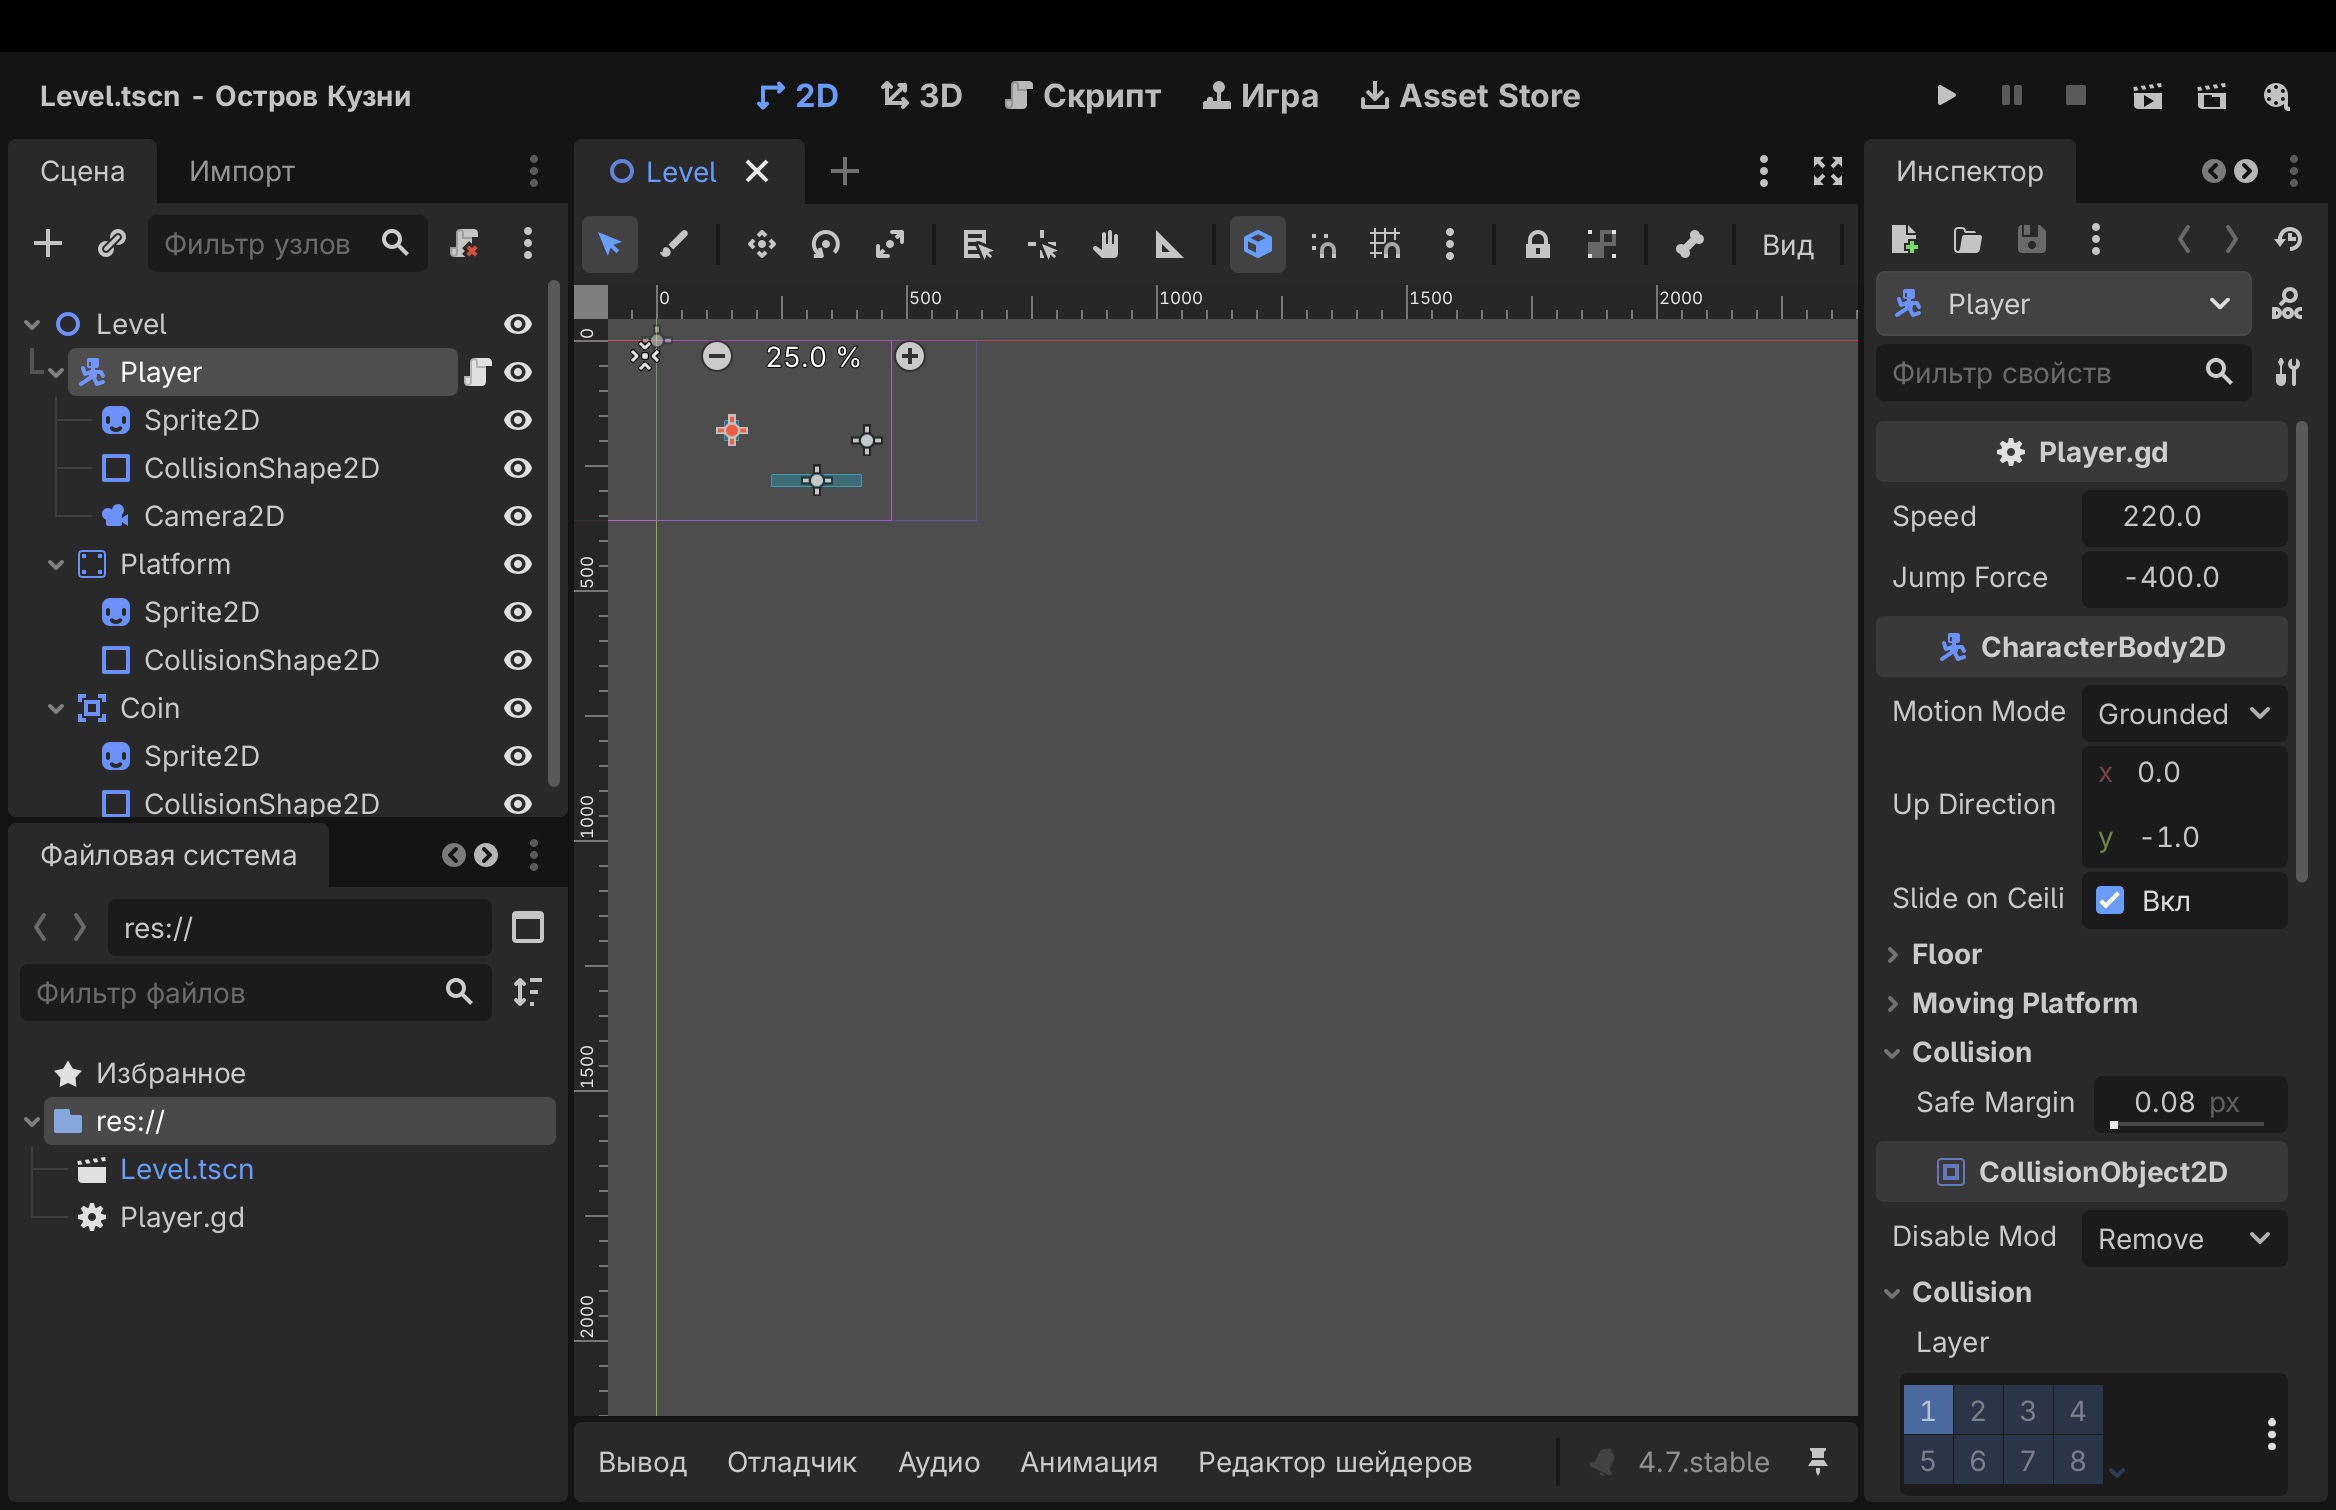Open the Импорт tab

[x=242, y=171]
